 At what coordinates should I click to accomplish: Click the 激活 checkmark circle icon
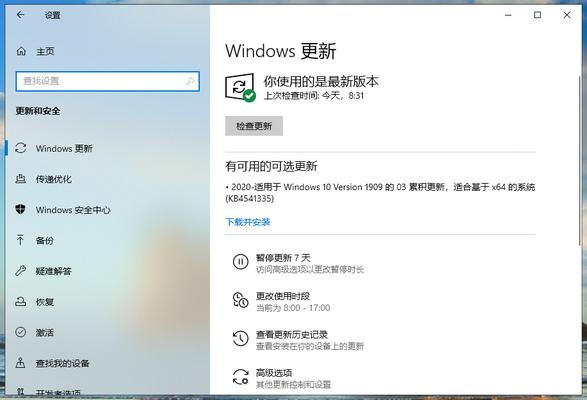click(x=21, y=332)
